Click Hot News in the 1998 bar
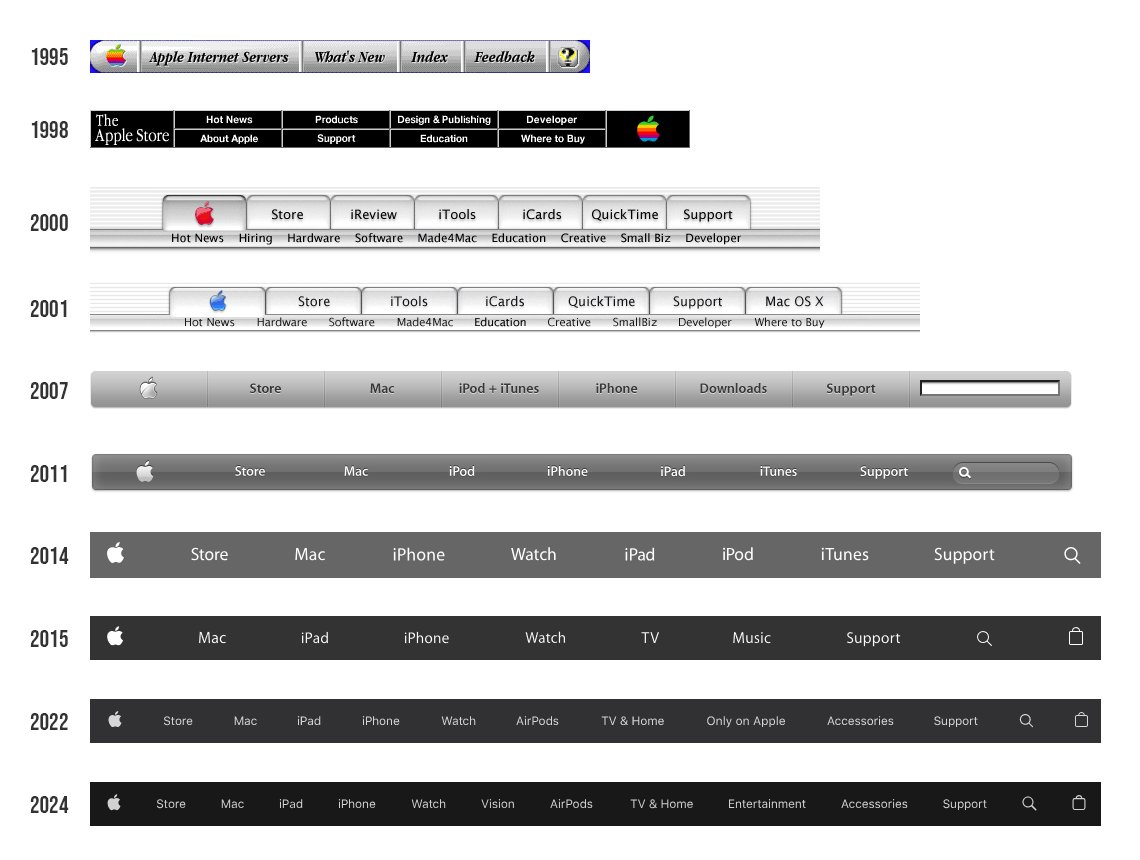The height and width of the screenshot is (860, 1140). (229, 119)
